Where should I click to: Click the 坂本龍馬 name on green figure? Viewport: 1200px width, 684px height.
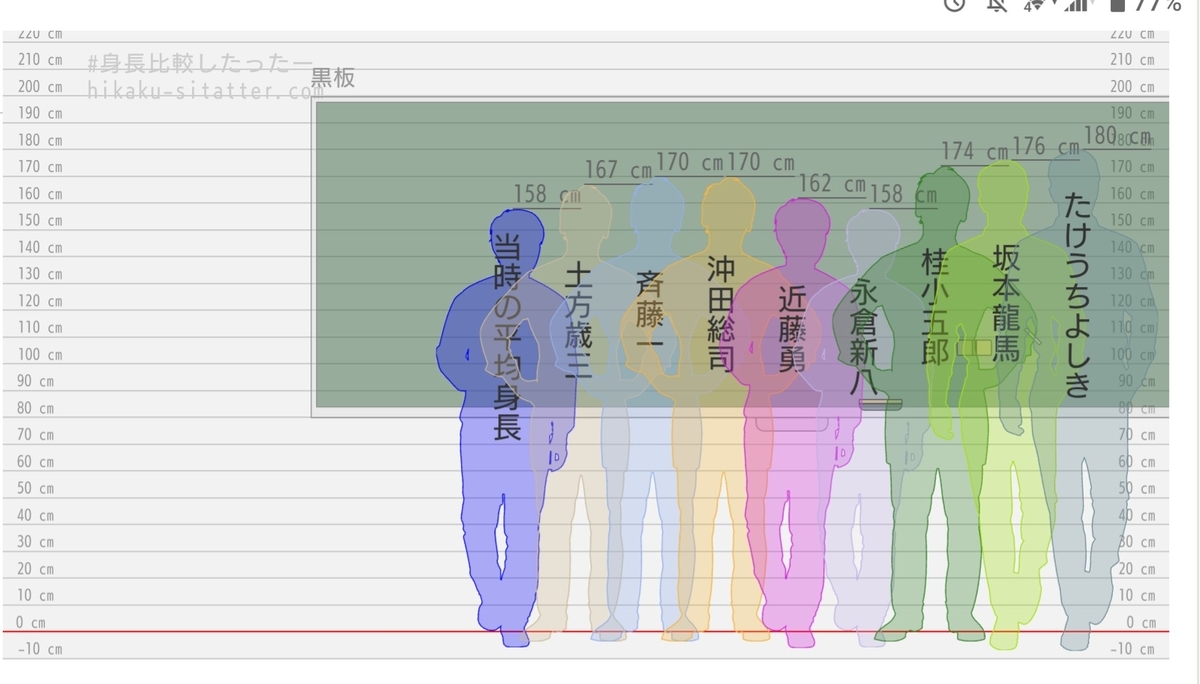pyautogui.click(x=1006, y=302)
